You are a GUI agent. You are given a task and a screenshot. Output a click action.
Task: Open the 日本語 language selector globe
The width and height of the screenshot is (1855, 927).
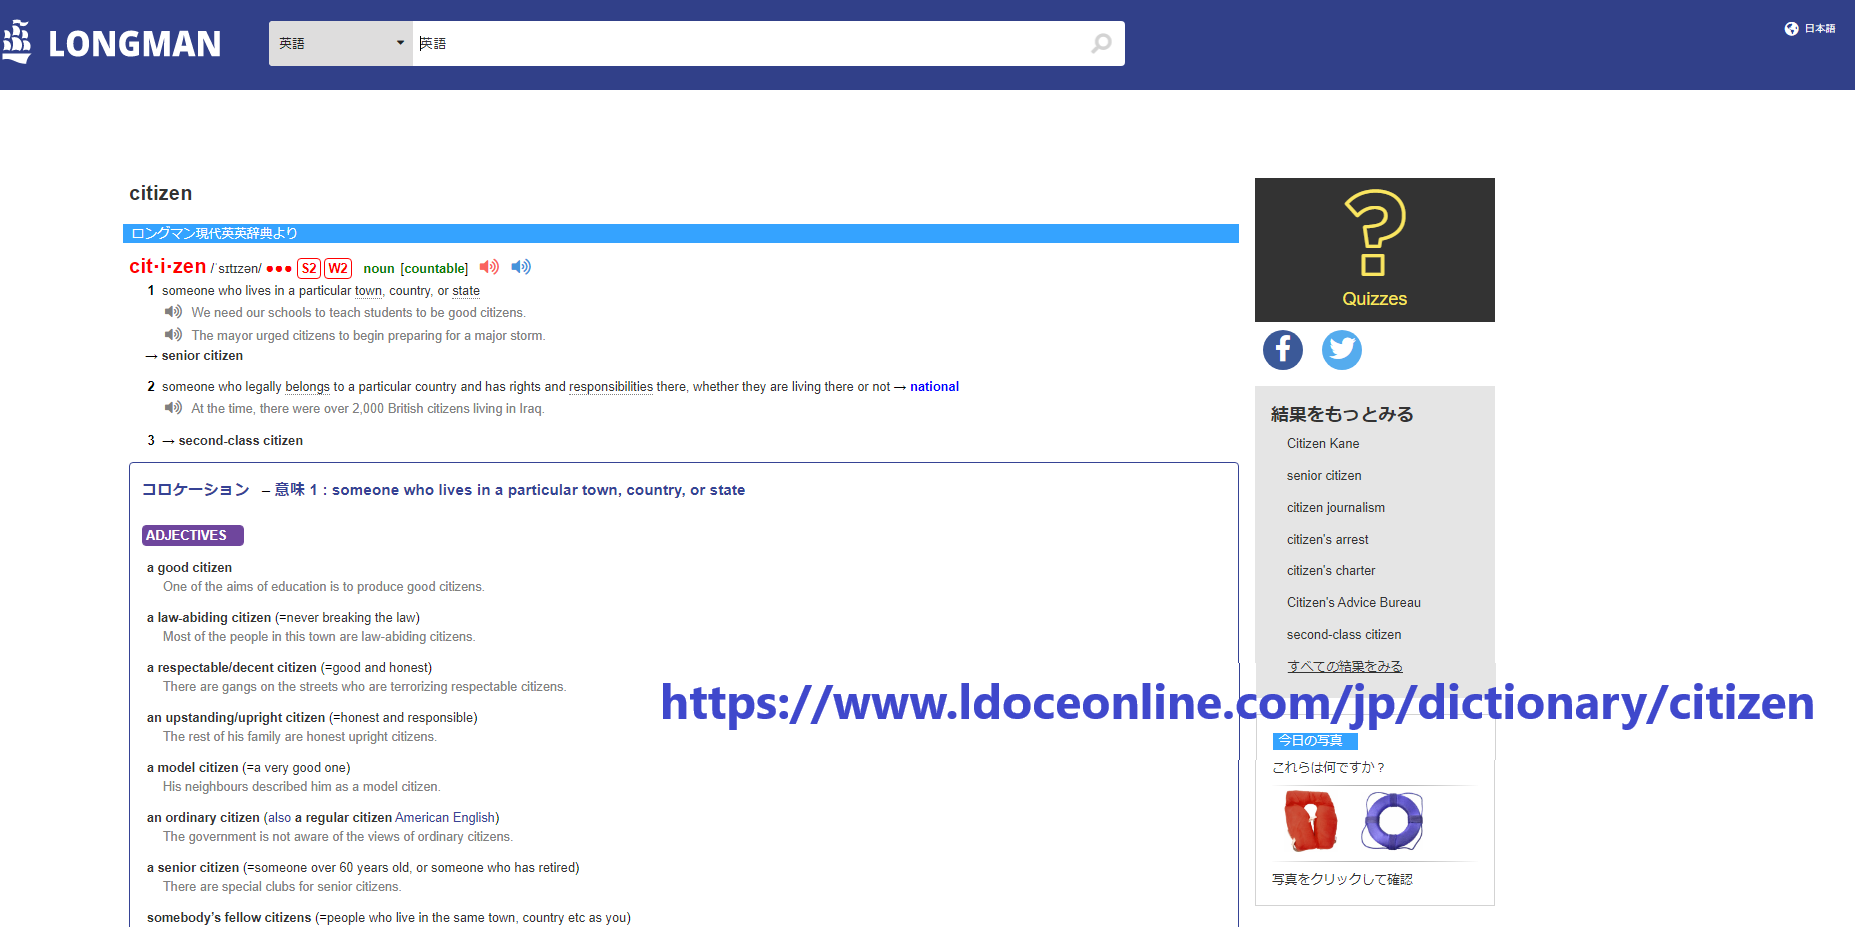(1791, 29)
